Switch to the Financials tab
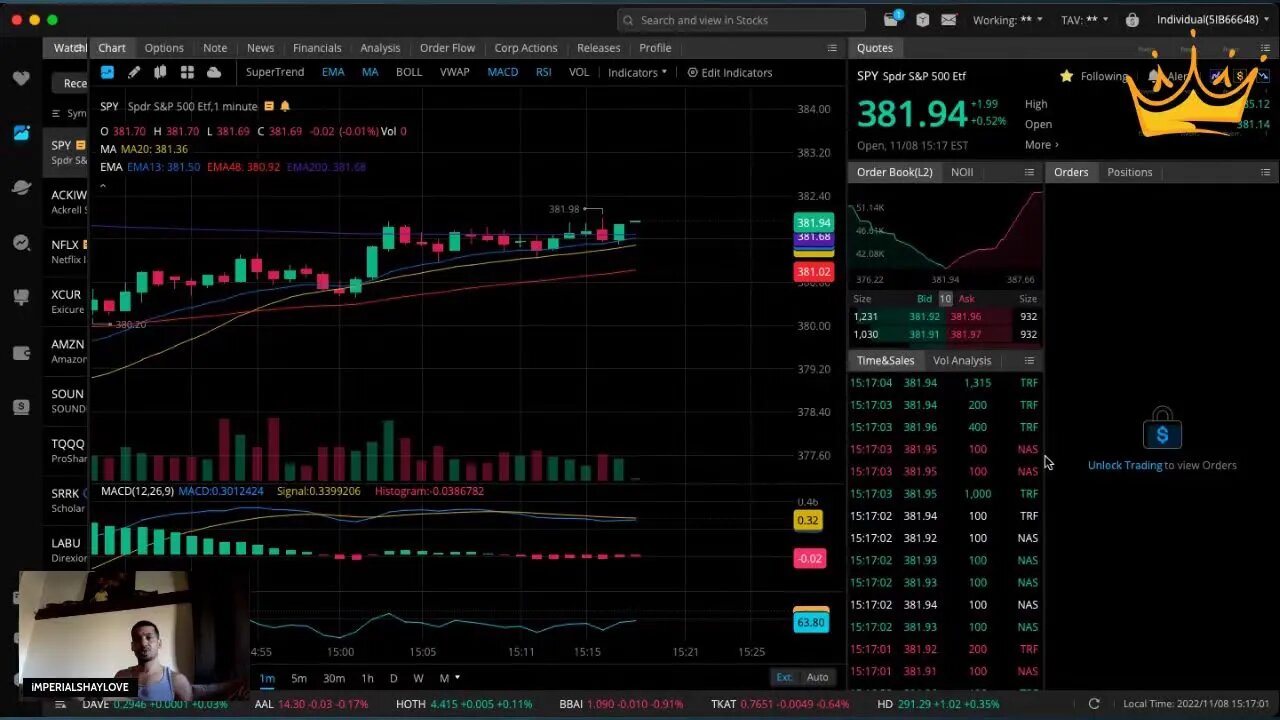 click(x=317, y=48)
